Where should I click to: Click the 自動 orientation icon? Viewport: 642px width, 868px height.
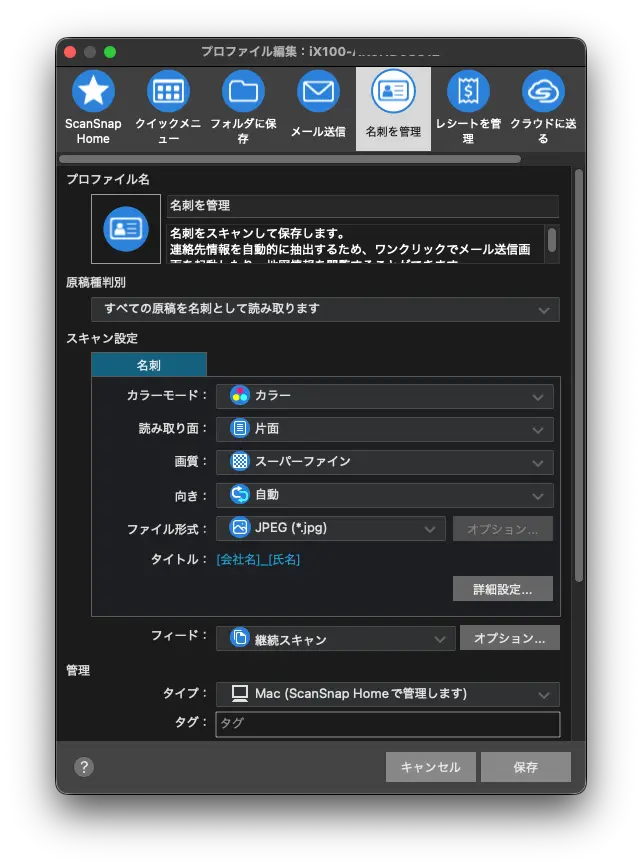240,494
